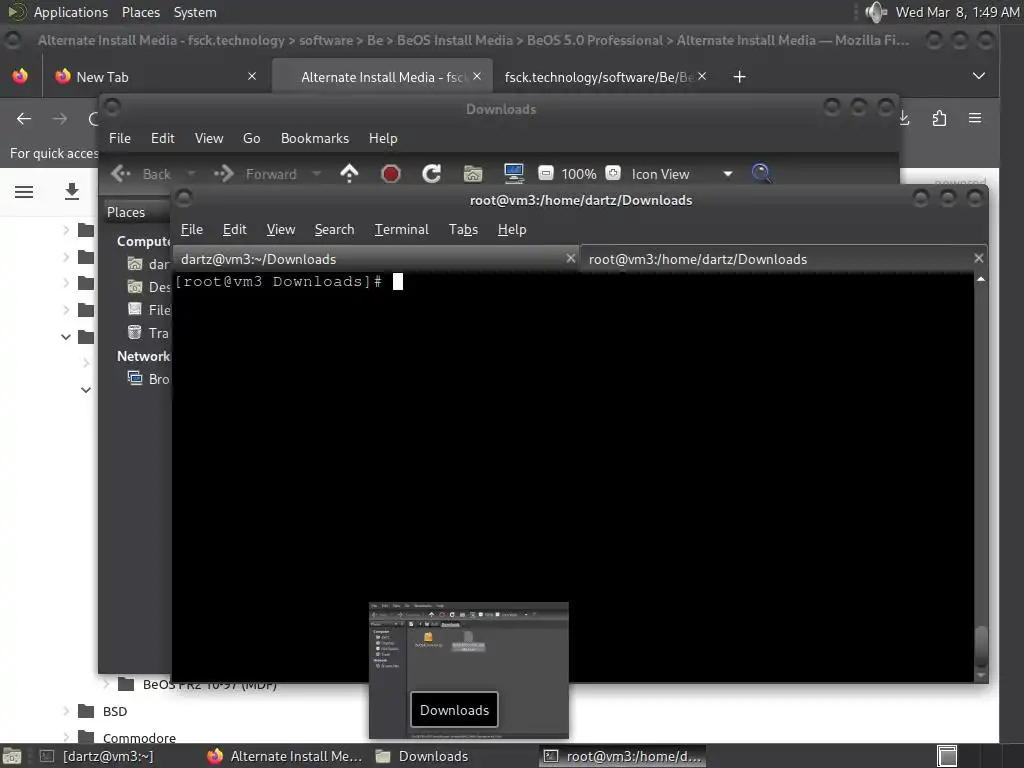Click the Forward arrow in Downloads file manager
The width and height of the screenshot is (1024, 768).
pyautogui.click(x=255, y=174)
